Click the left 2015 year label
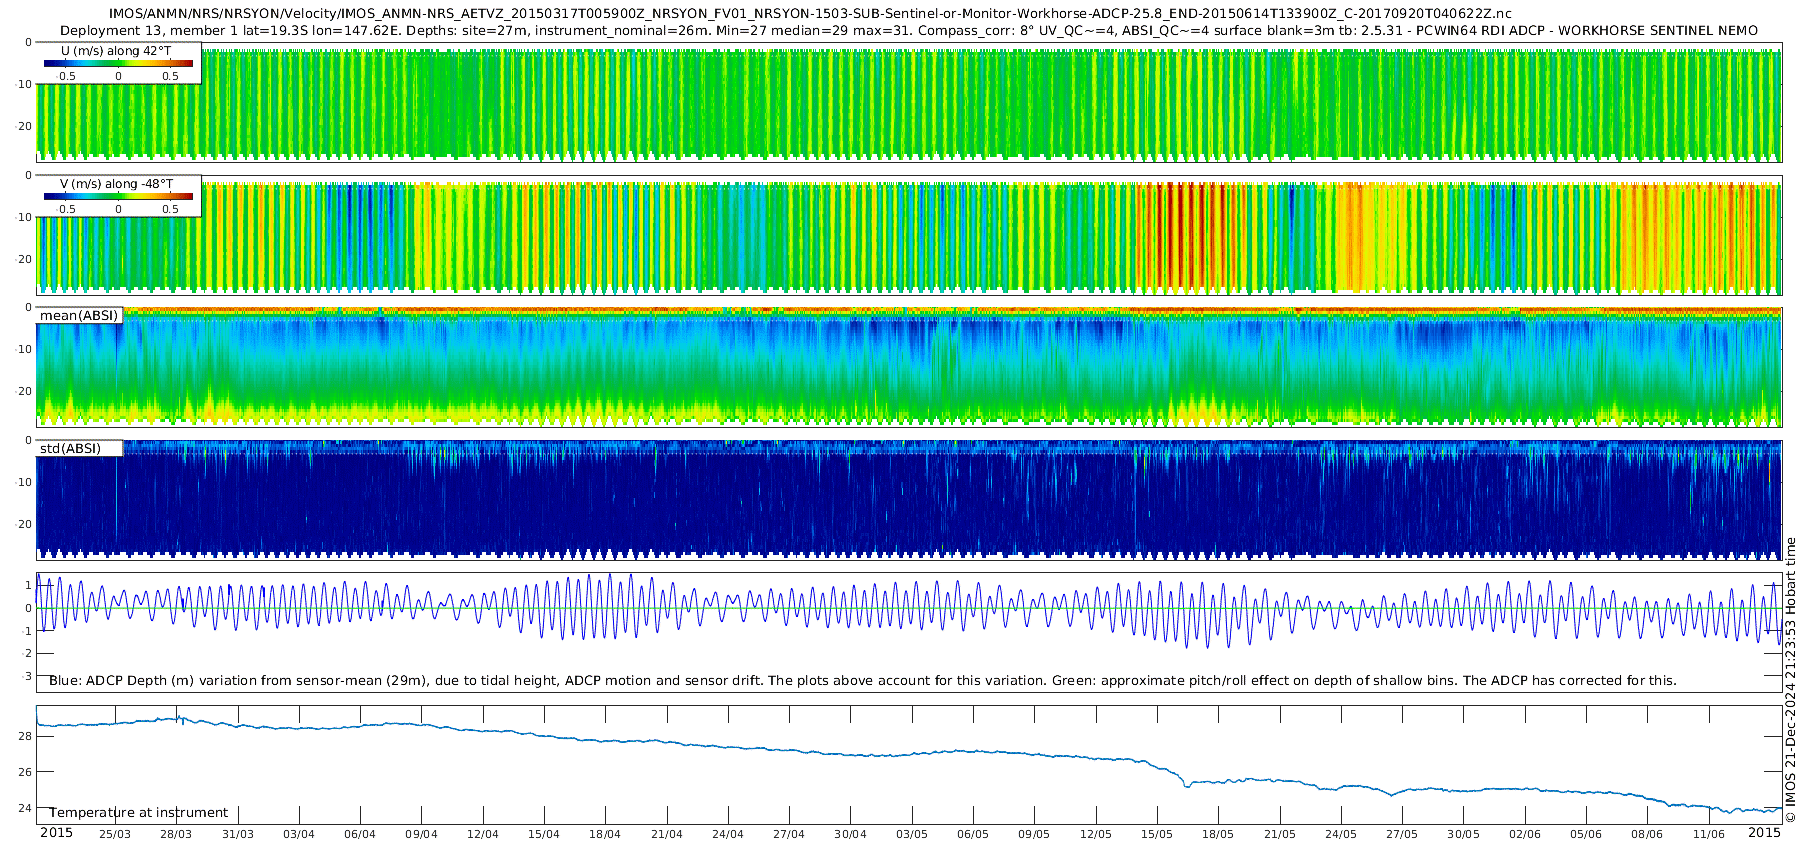Screen dimensions: 1800x850 pyautogui.click(x=56, y=833)
